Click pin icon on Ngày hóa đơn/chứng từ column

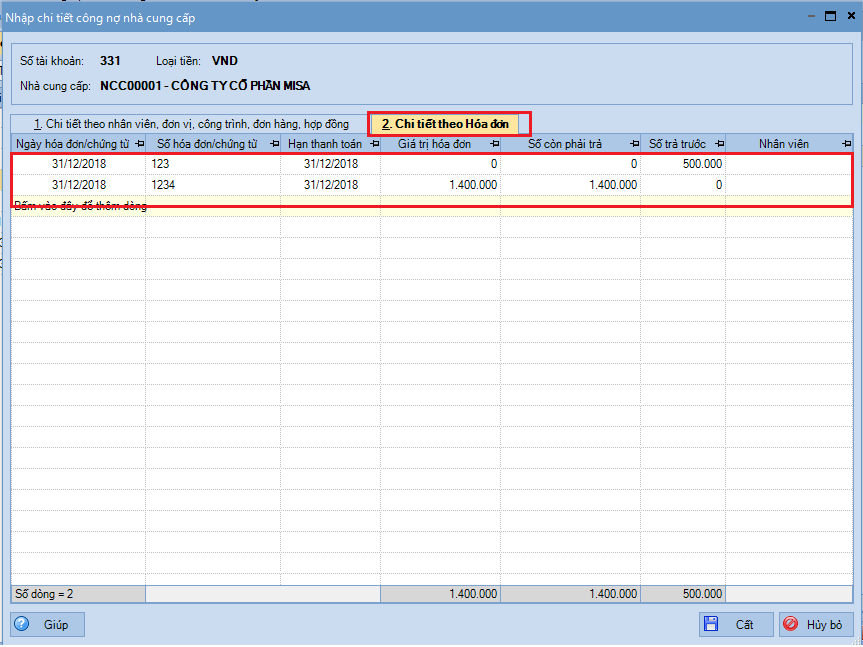138,145
